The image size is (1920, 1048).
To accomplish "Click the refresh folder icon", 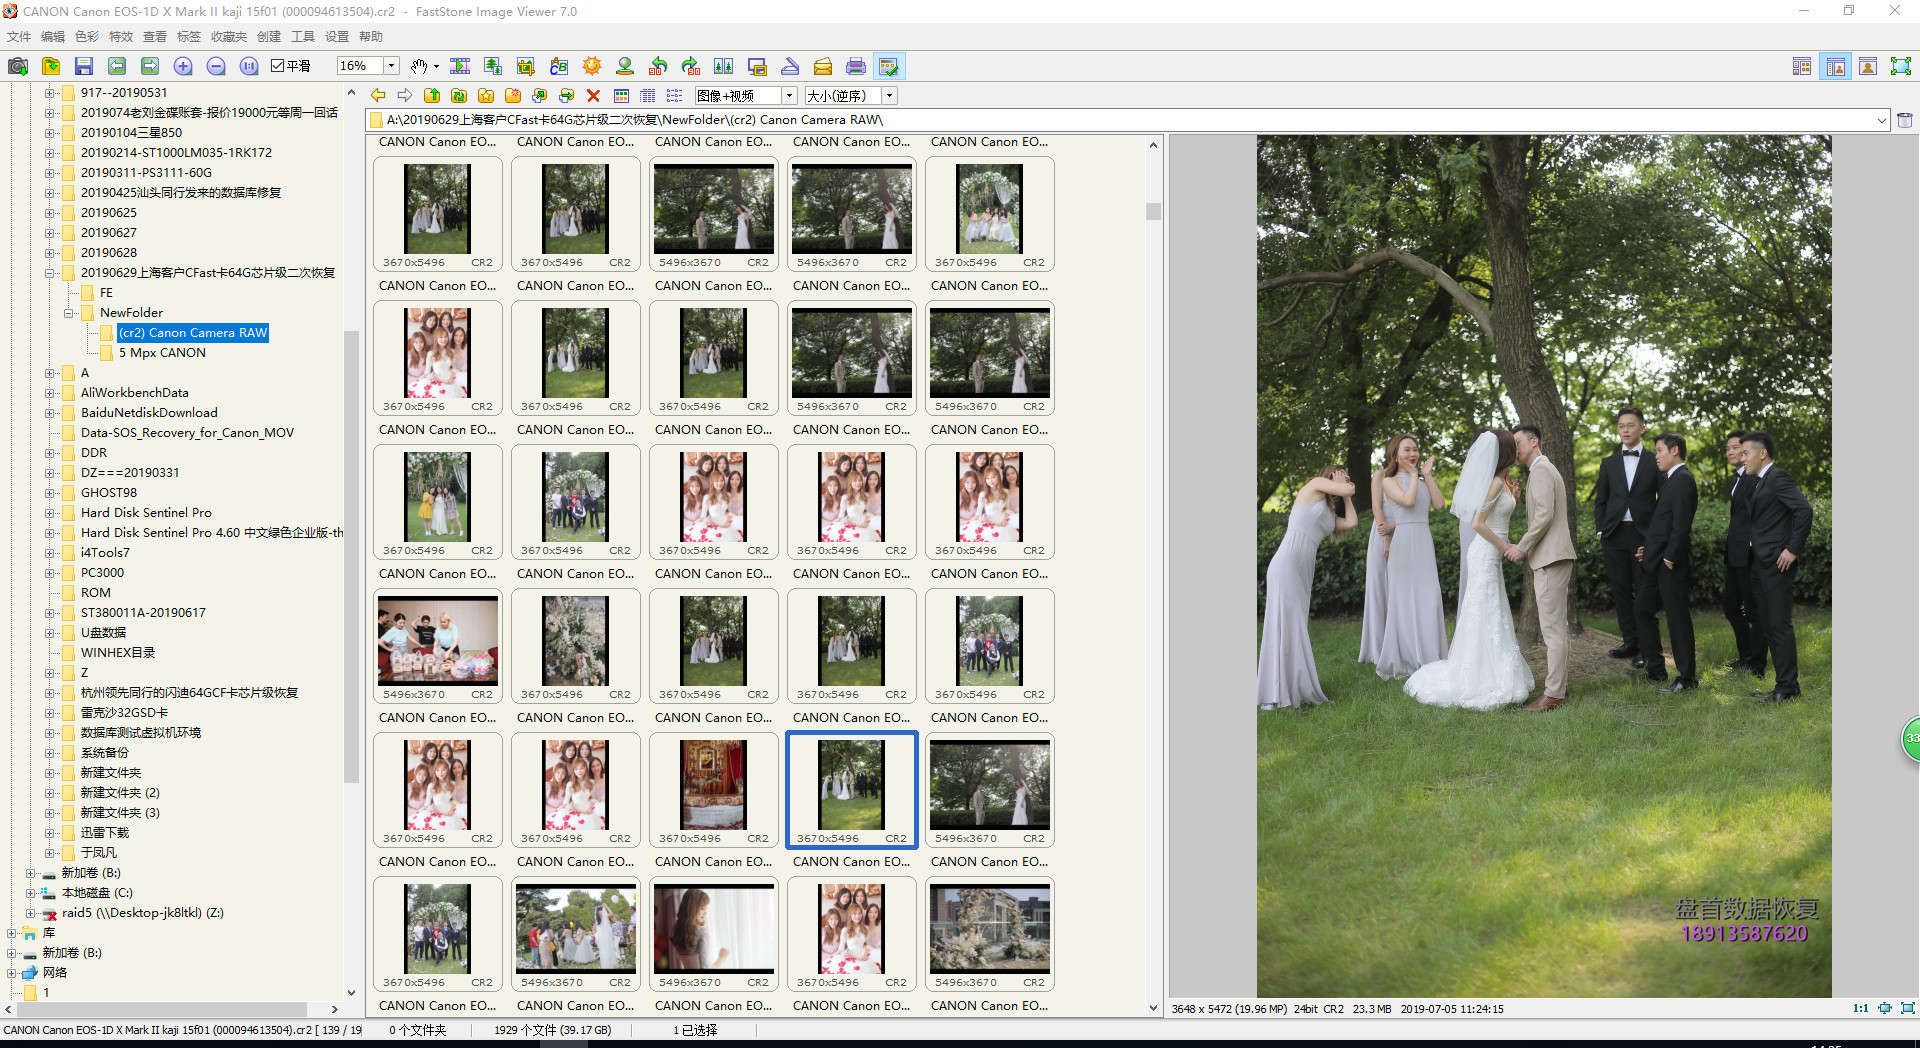I will pos(459,96).
